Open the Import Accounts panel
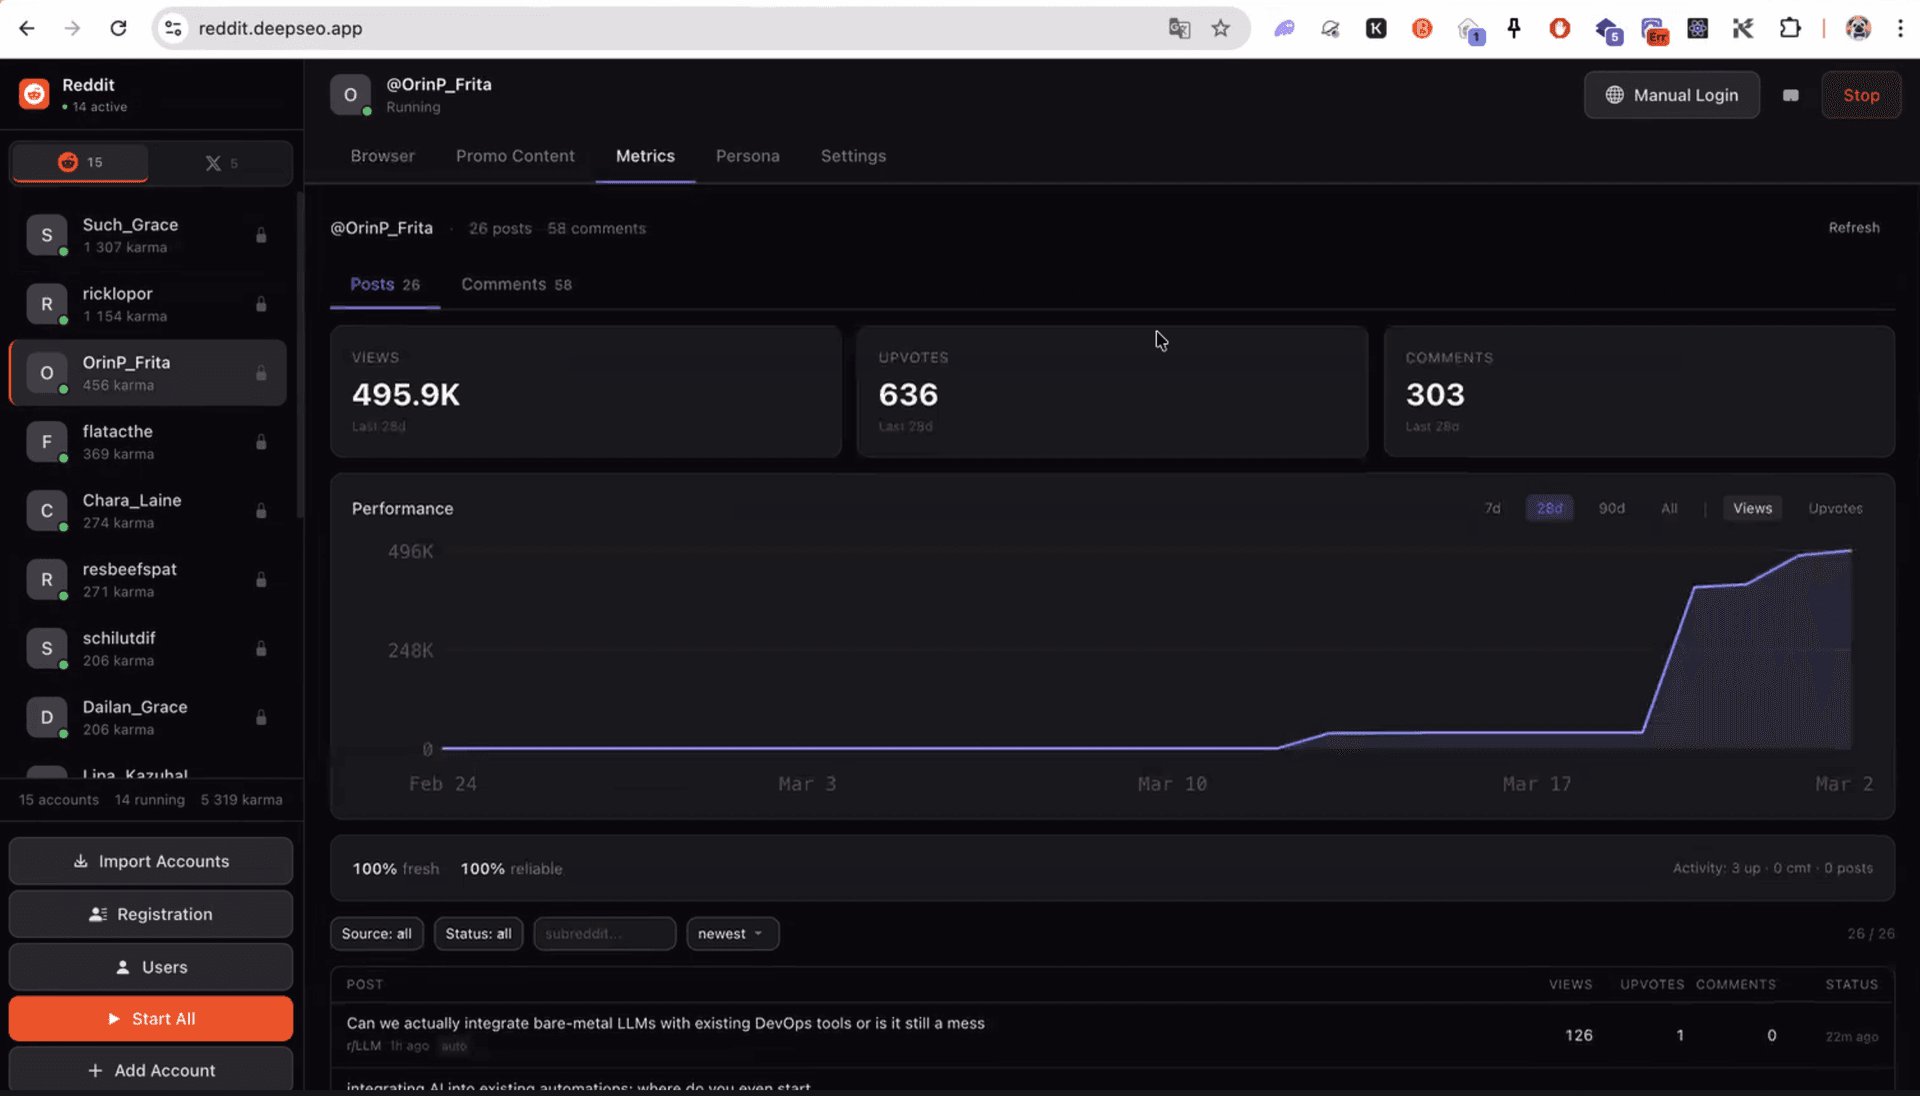The width and height of the screenshot is (1920, 1096). pos(150,861)
